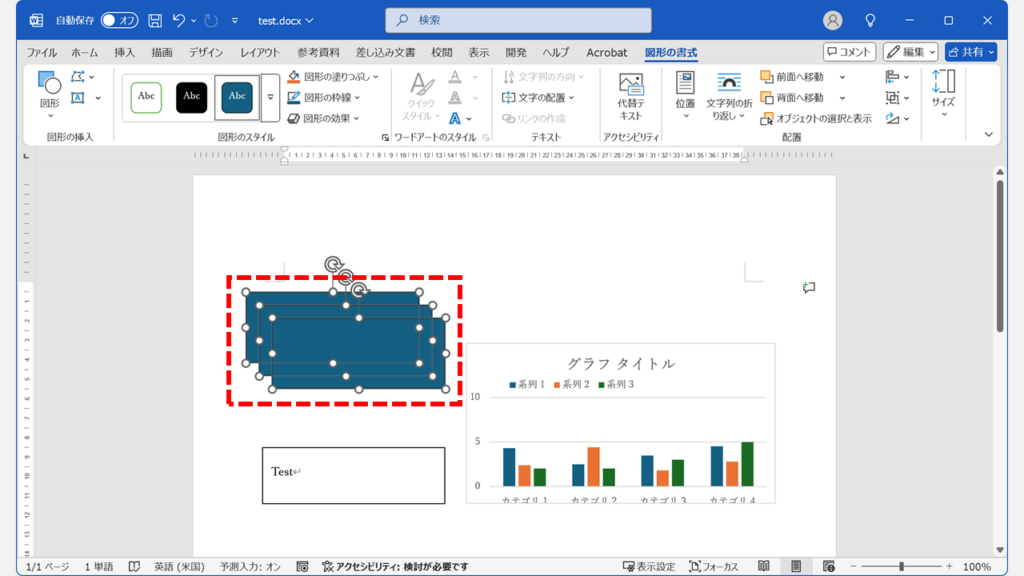
Task: Open Shape Fill dropdown arrow
Action: 376,77
